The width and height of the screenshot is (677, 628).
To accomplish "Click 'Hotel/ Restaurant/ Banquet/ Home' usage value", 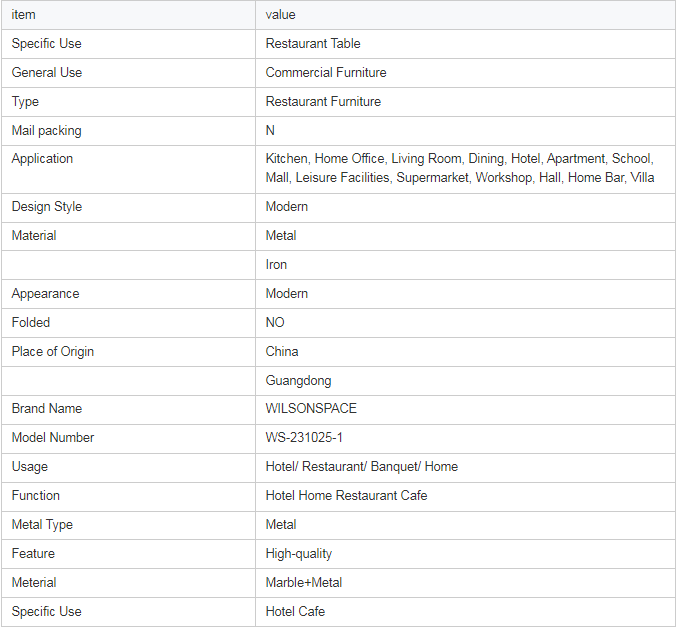I will (362, 467).
